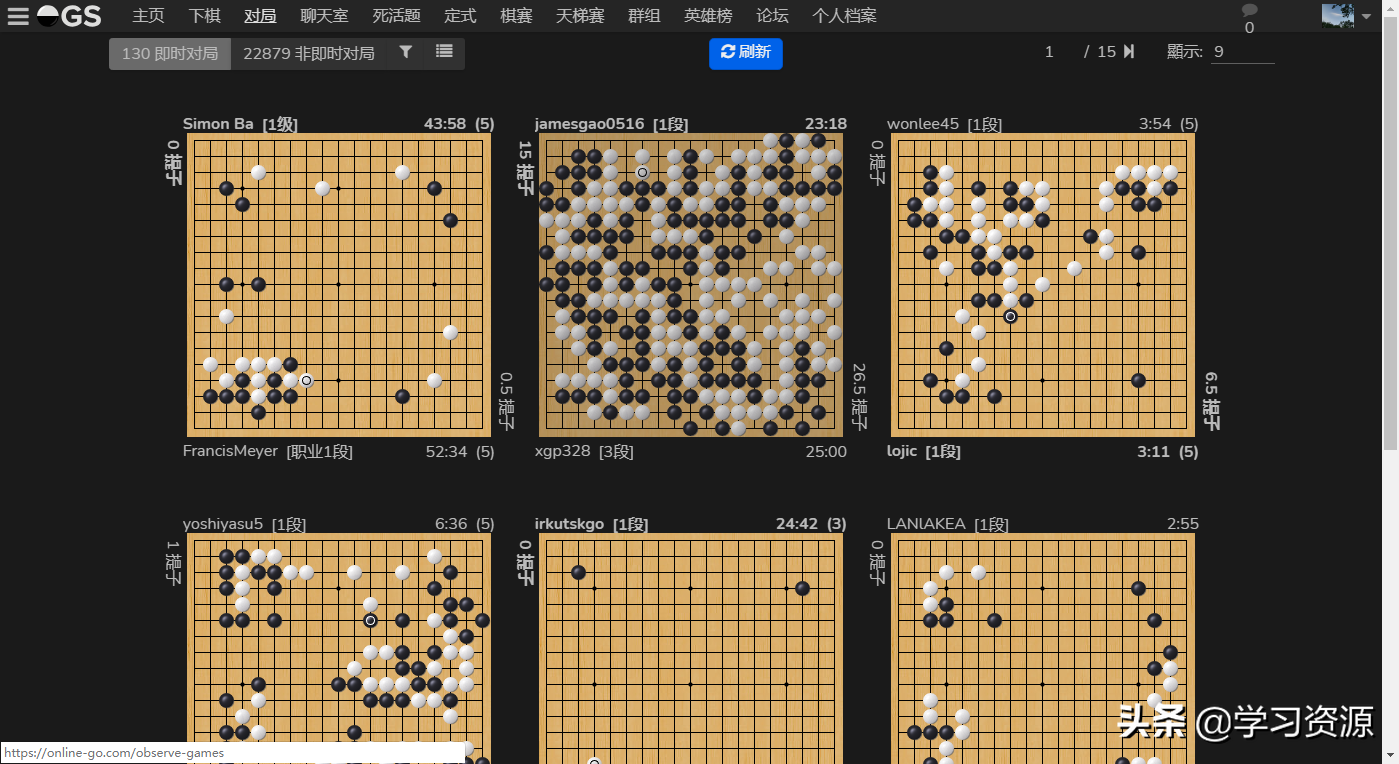Open the 个人档案 menu item
The height and width of the screenshot is (764, 1399).
[844, 16]
